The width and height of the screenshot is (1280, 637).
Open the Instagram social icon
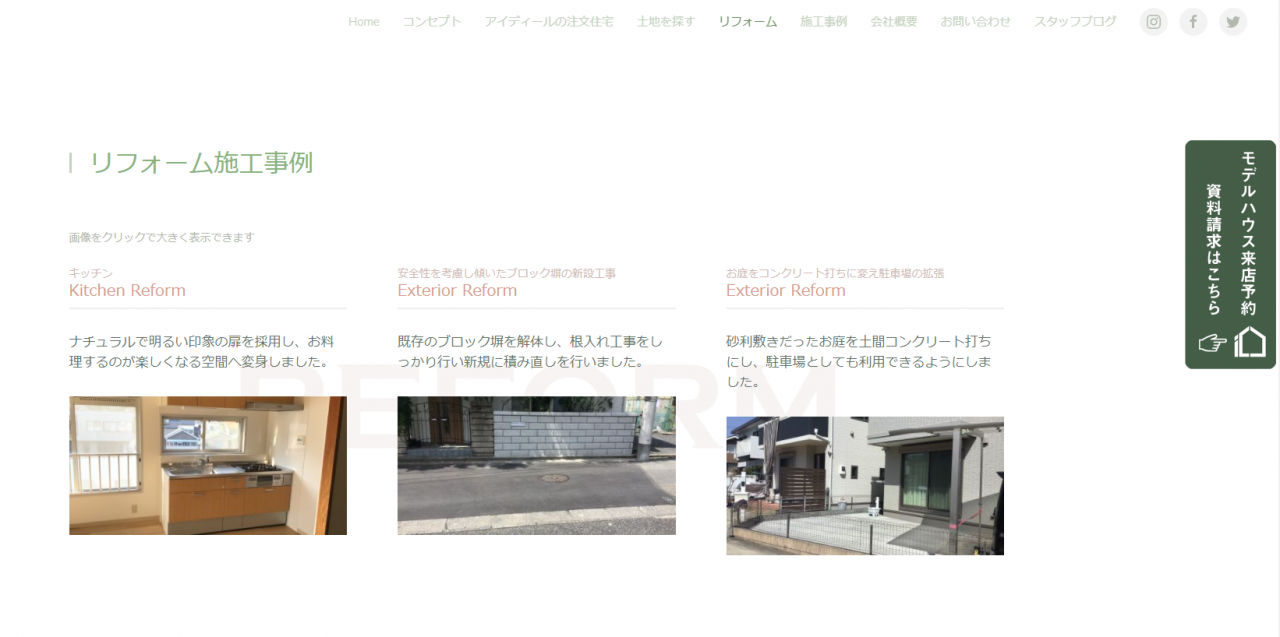(x=1153, y=22)
